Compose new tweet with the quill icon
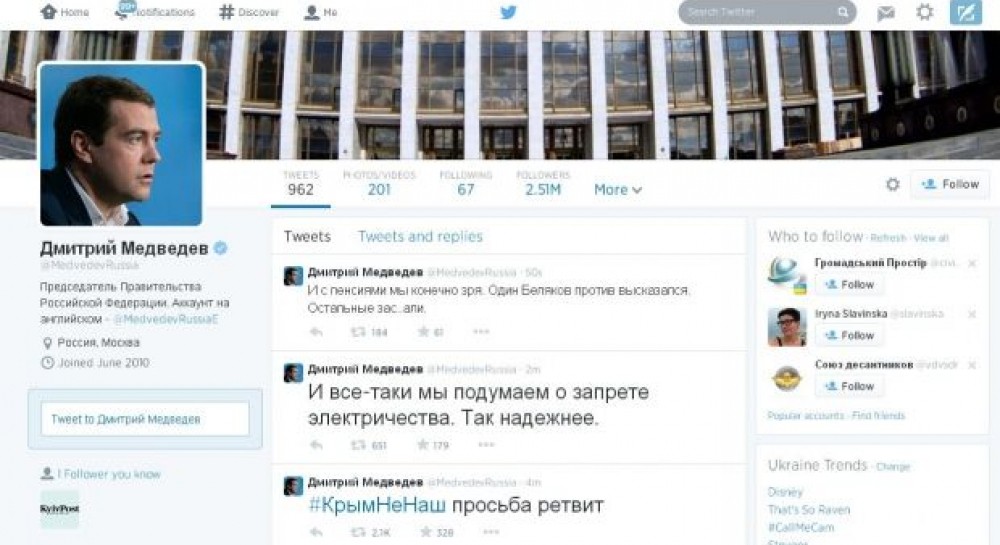1000x545 pixels. [x=966, y=12]
